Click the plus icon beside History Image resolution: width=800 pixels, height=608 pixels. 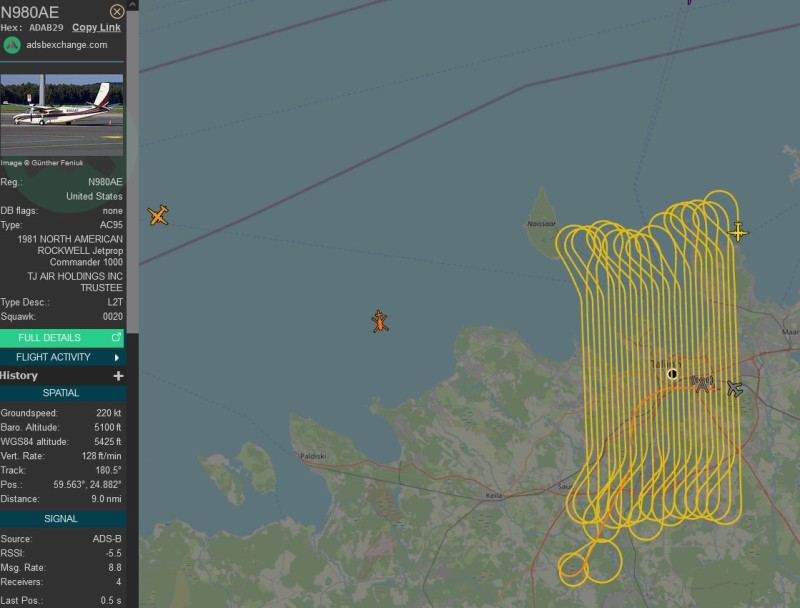[x=119, y=376]
